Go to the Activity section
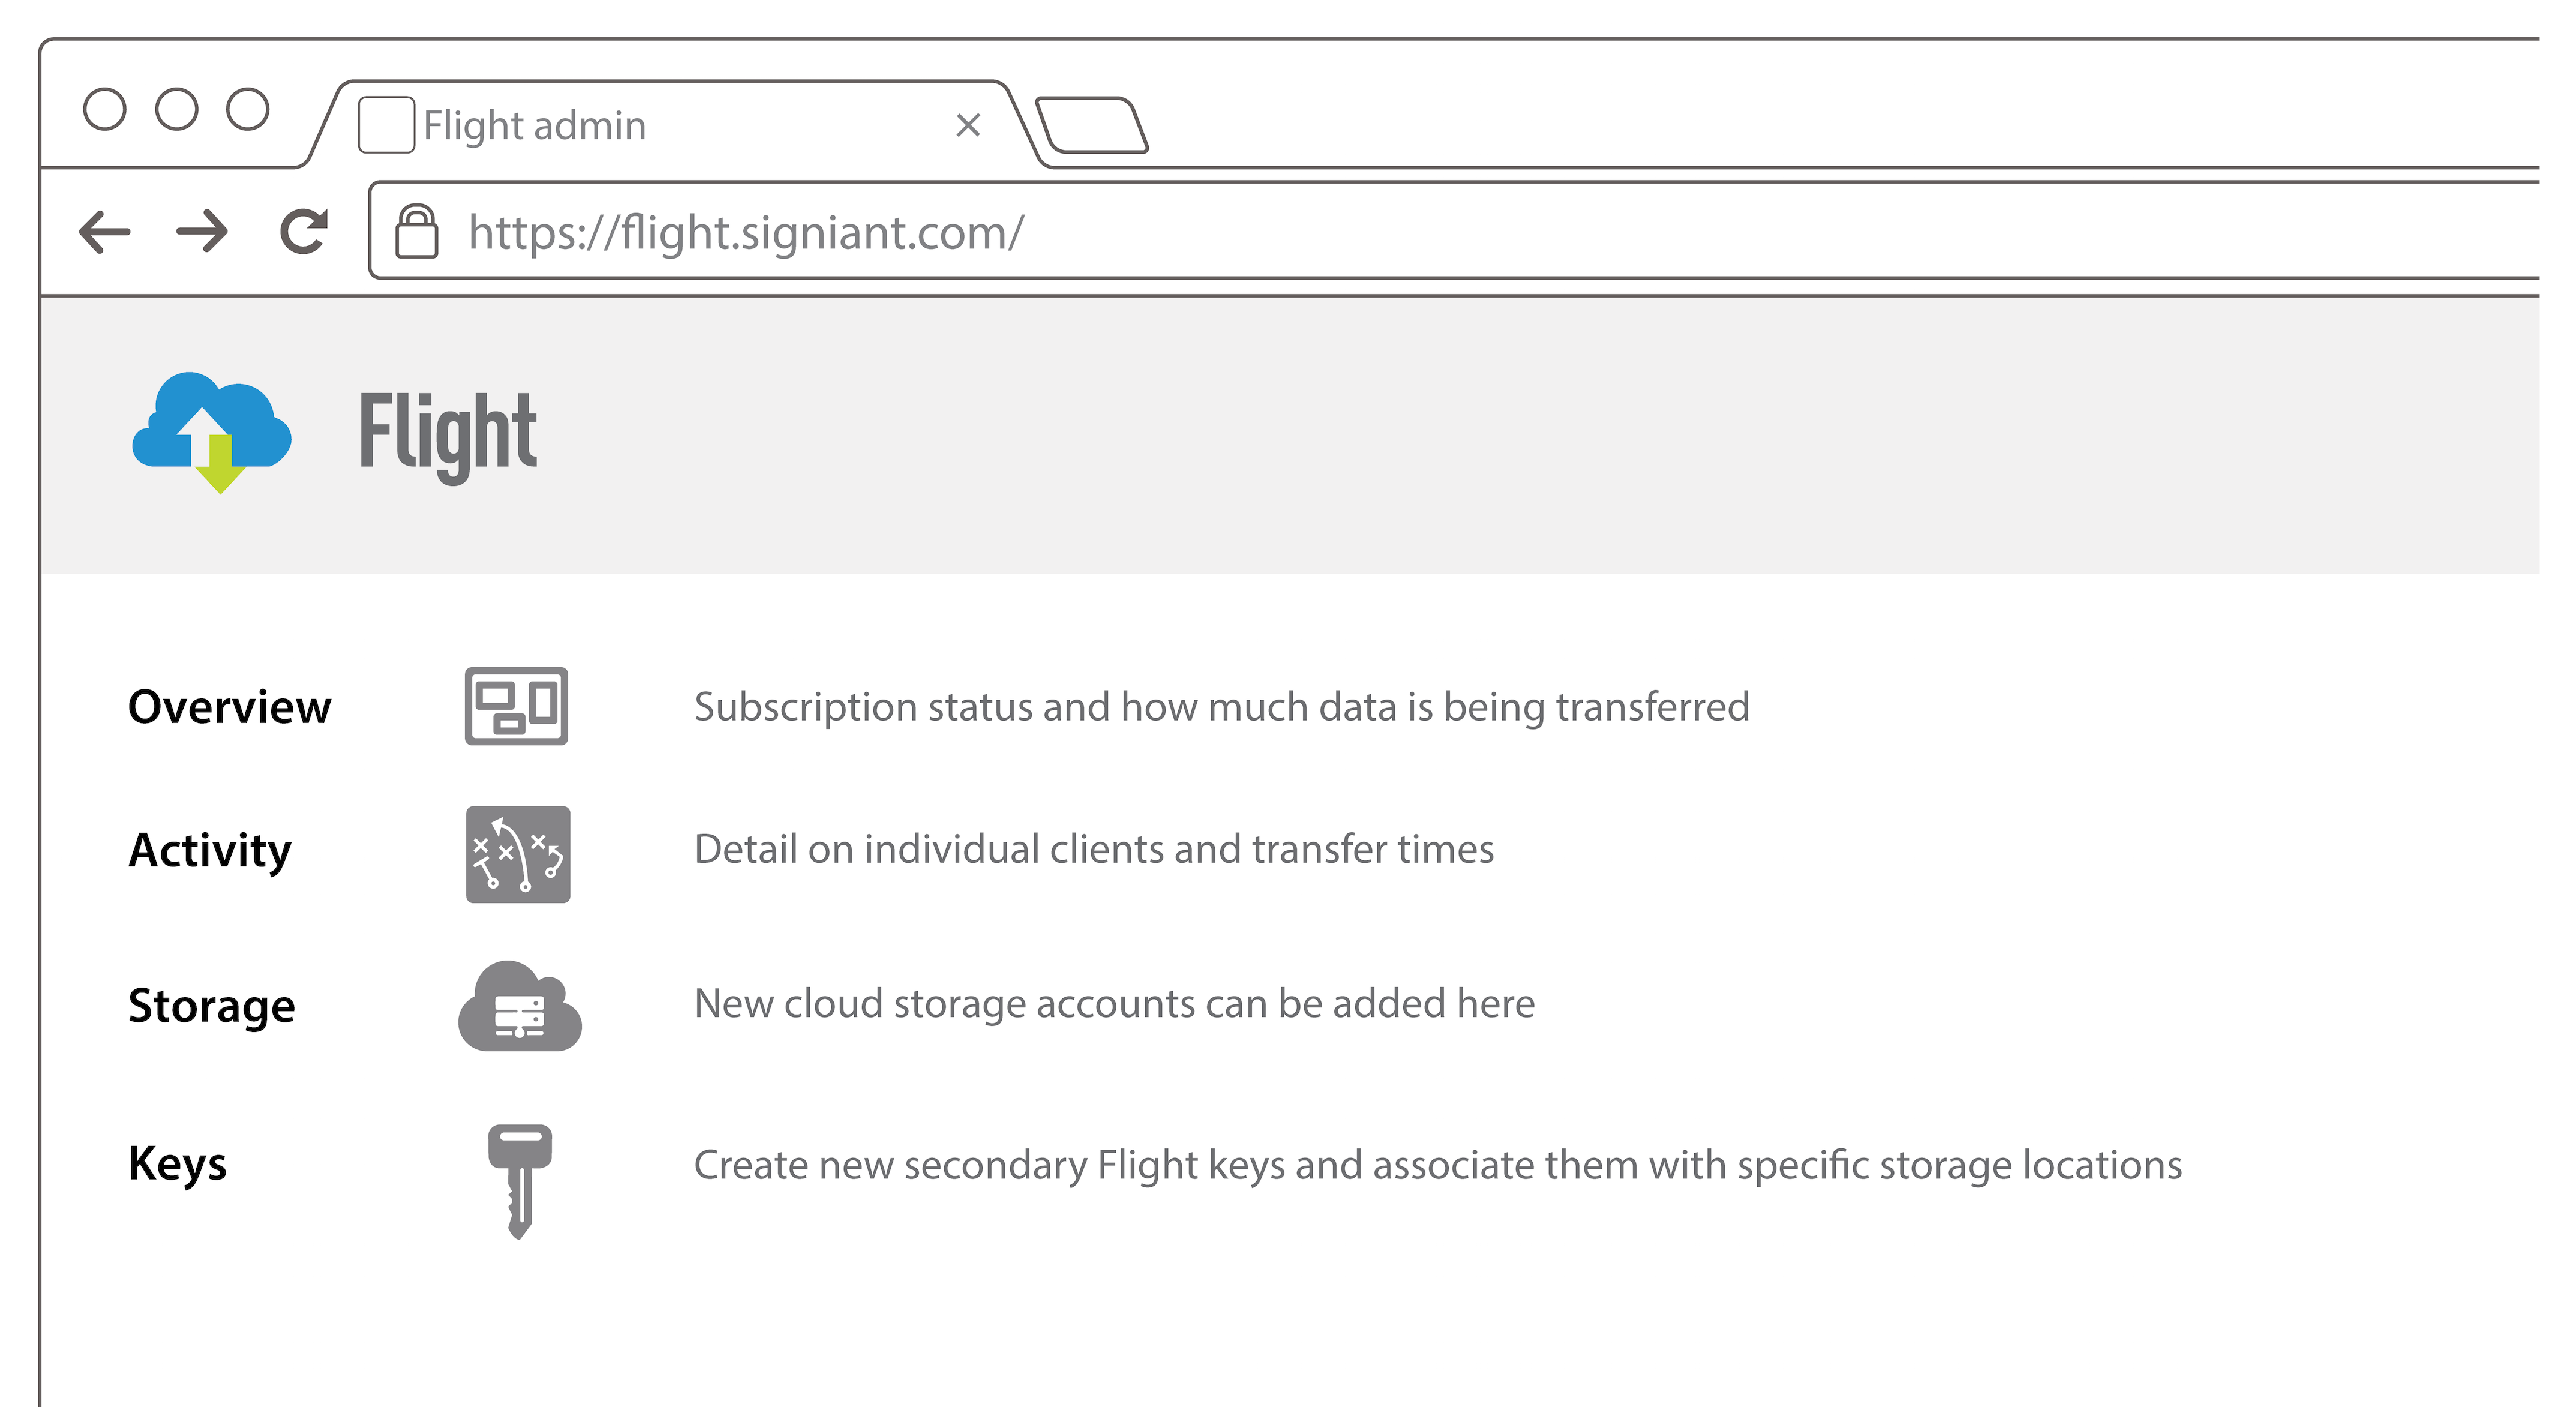The image size is (2576, 1407). coord(210,851)
